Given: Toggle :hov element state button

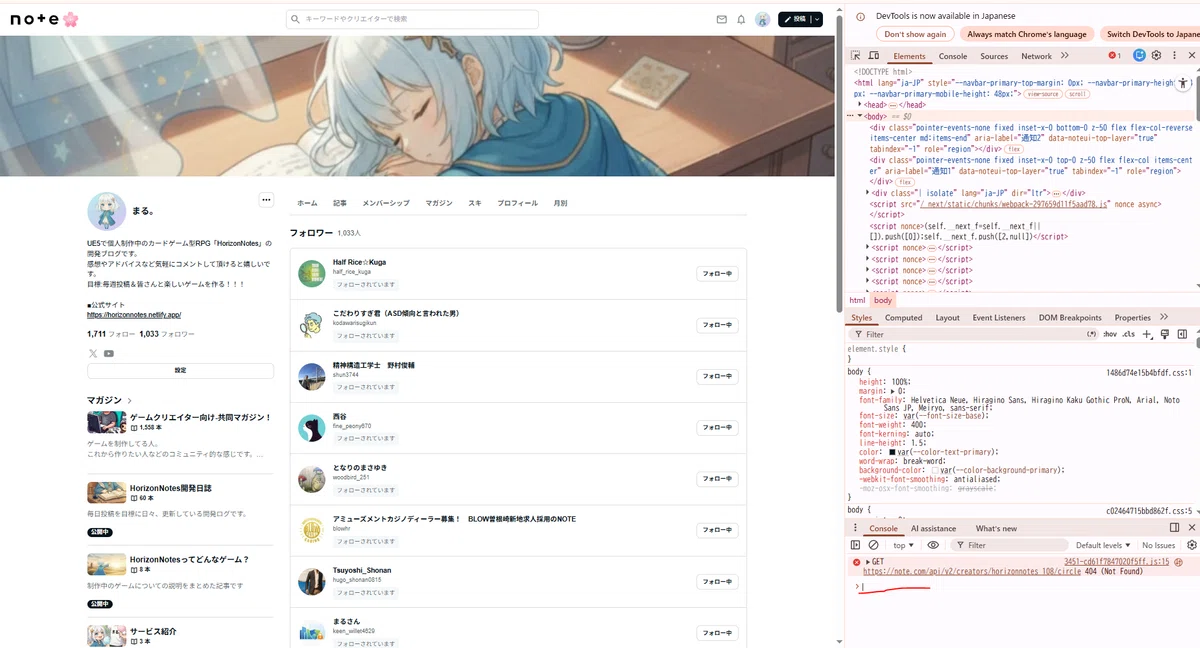Looking at the screenshot, I should click(1109, 334).
